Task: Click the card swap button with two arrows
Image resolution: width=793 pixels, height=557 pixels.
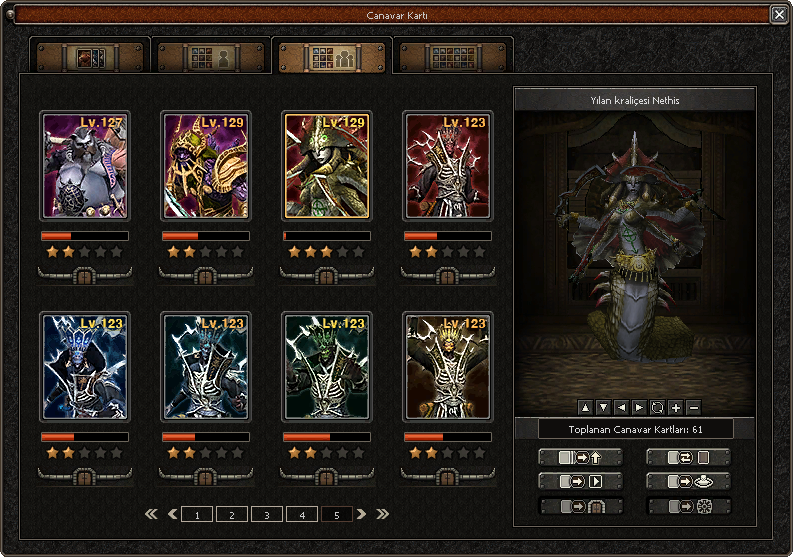Action: click(x=688, y=457)
